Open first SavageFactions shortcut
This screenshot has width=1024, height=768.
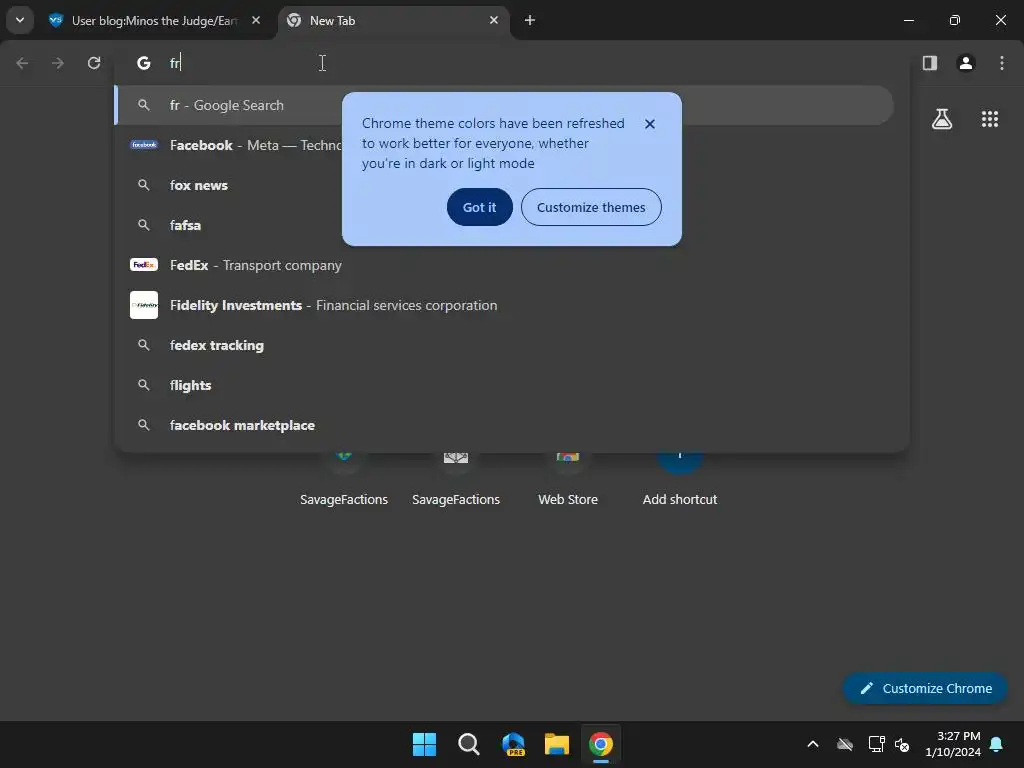(344, 480)
